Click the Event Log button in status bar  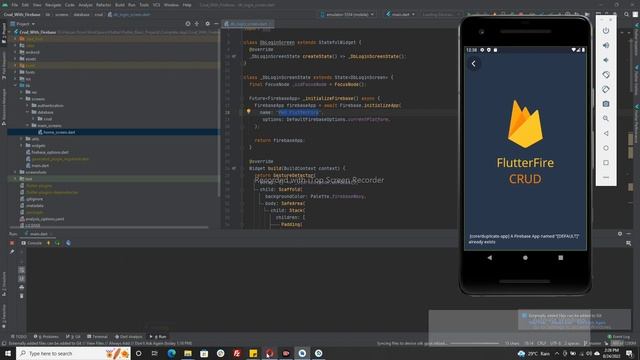pyautogui.click(x=618, y=337)
